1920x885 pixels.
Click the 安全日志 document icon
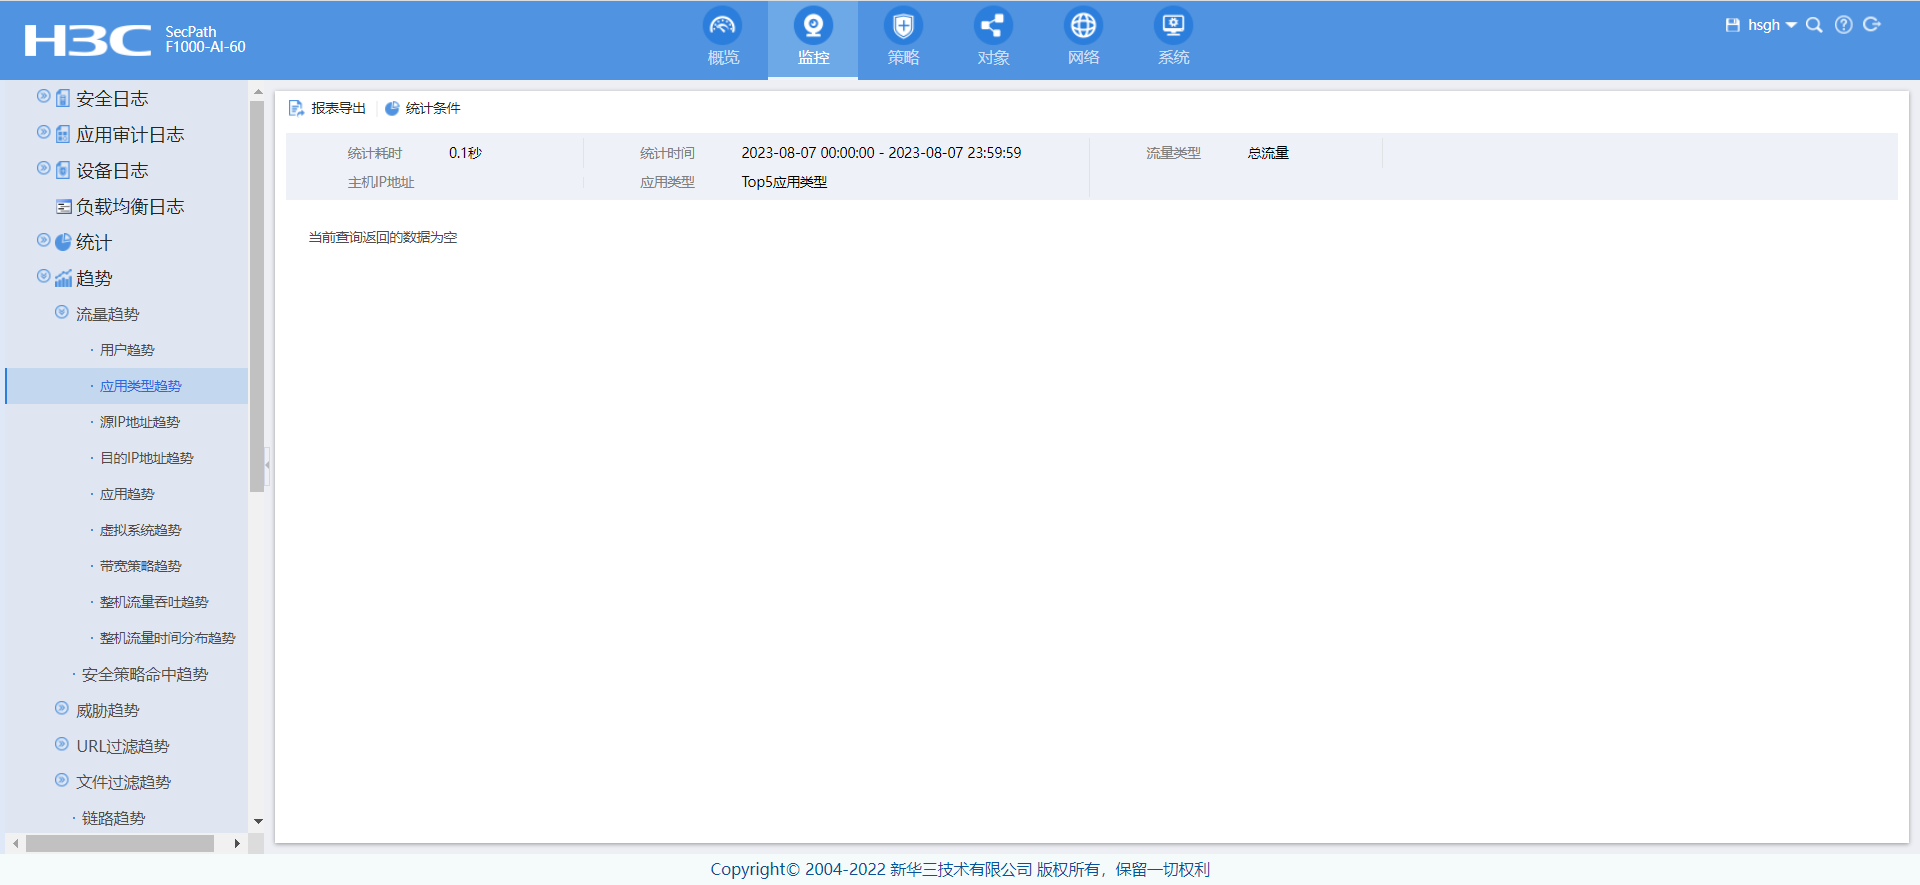tap(63, 98)
